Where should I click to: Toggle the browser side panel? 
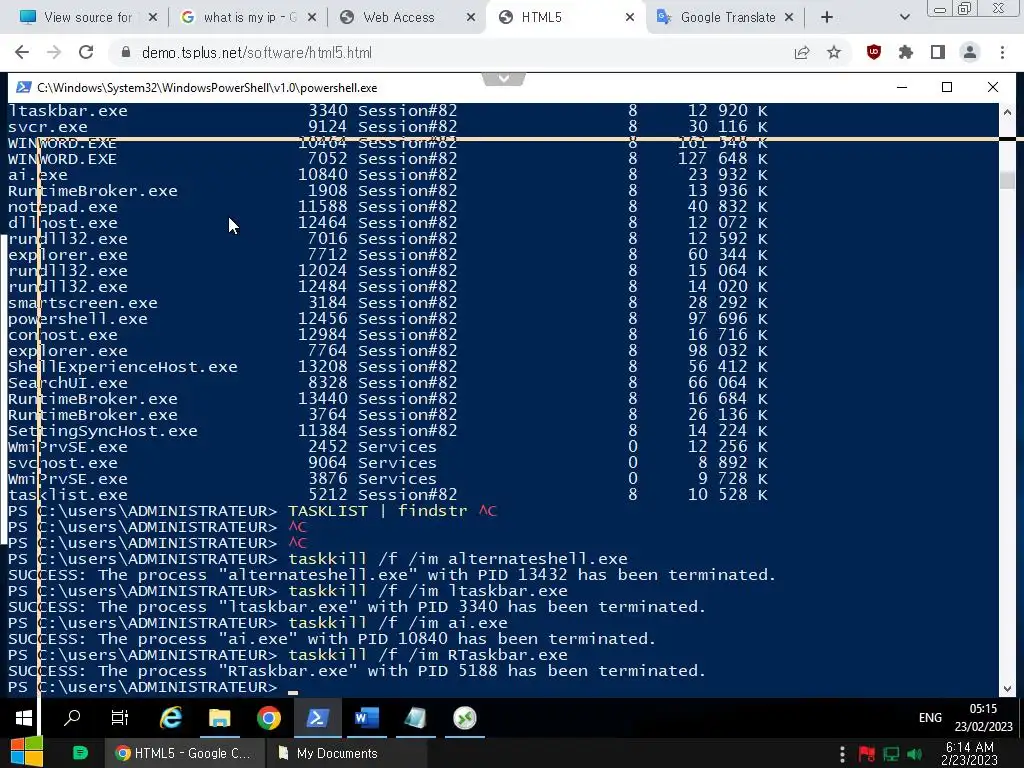[x=938, y=52]
